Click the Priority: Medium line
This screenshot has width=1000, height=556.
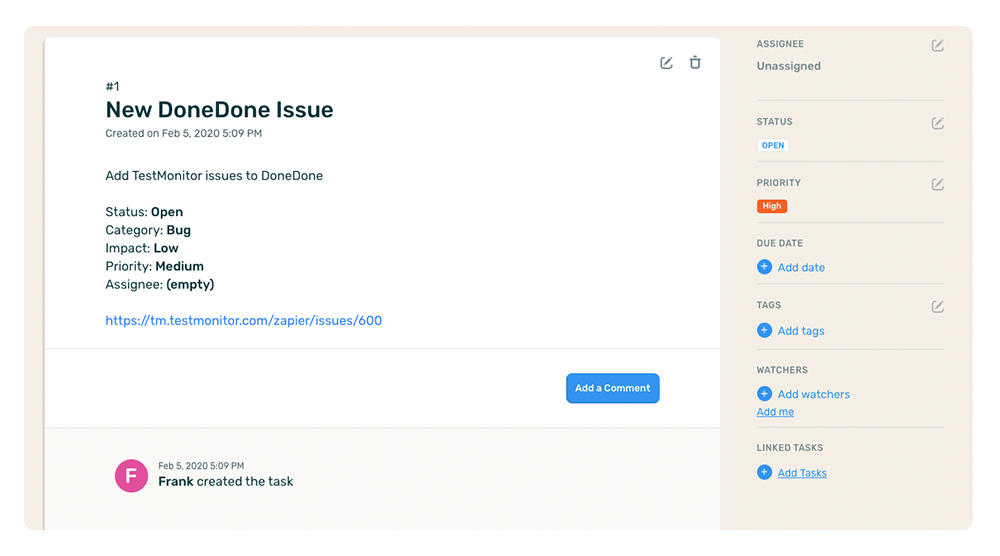154,267
